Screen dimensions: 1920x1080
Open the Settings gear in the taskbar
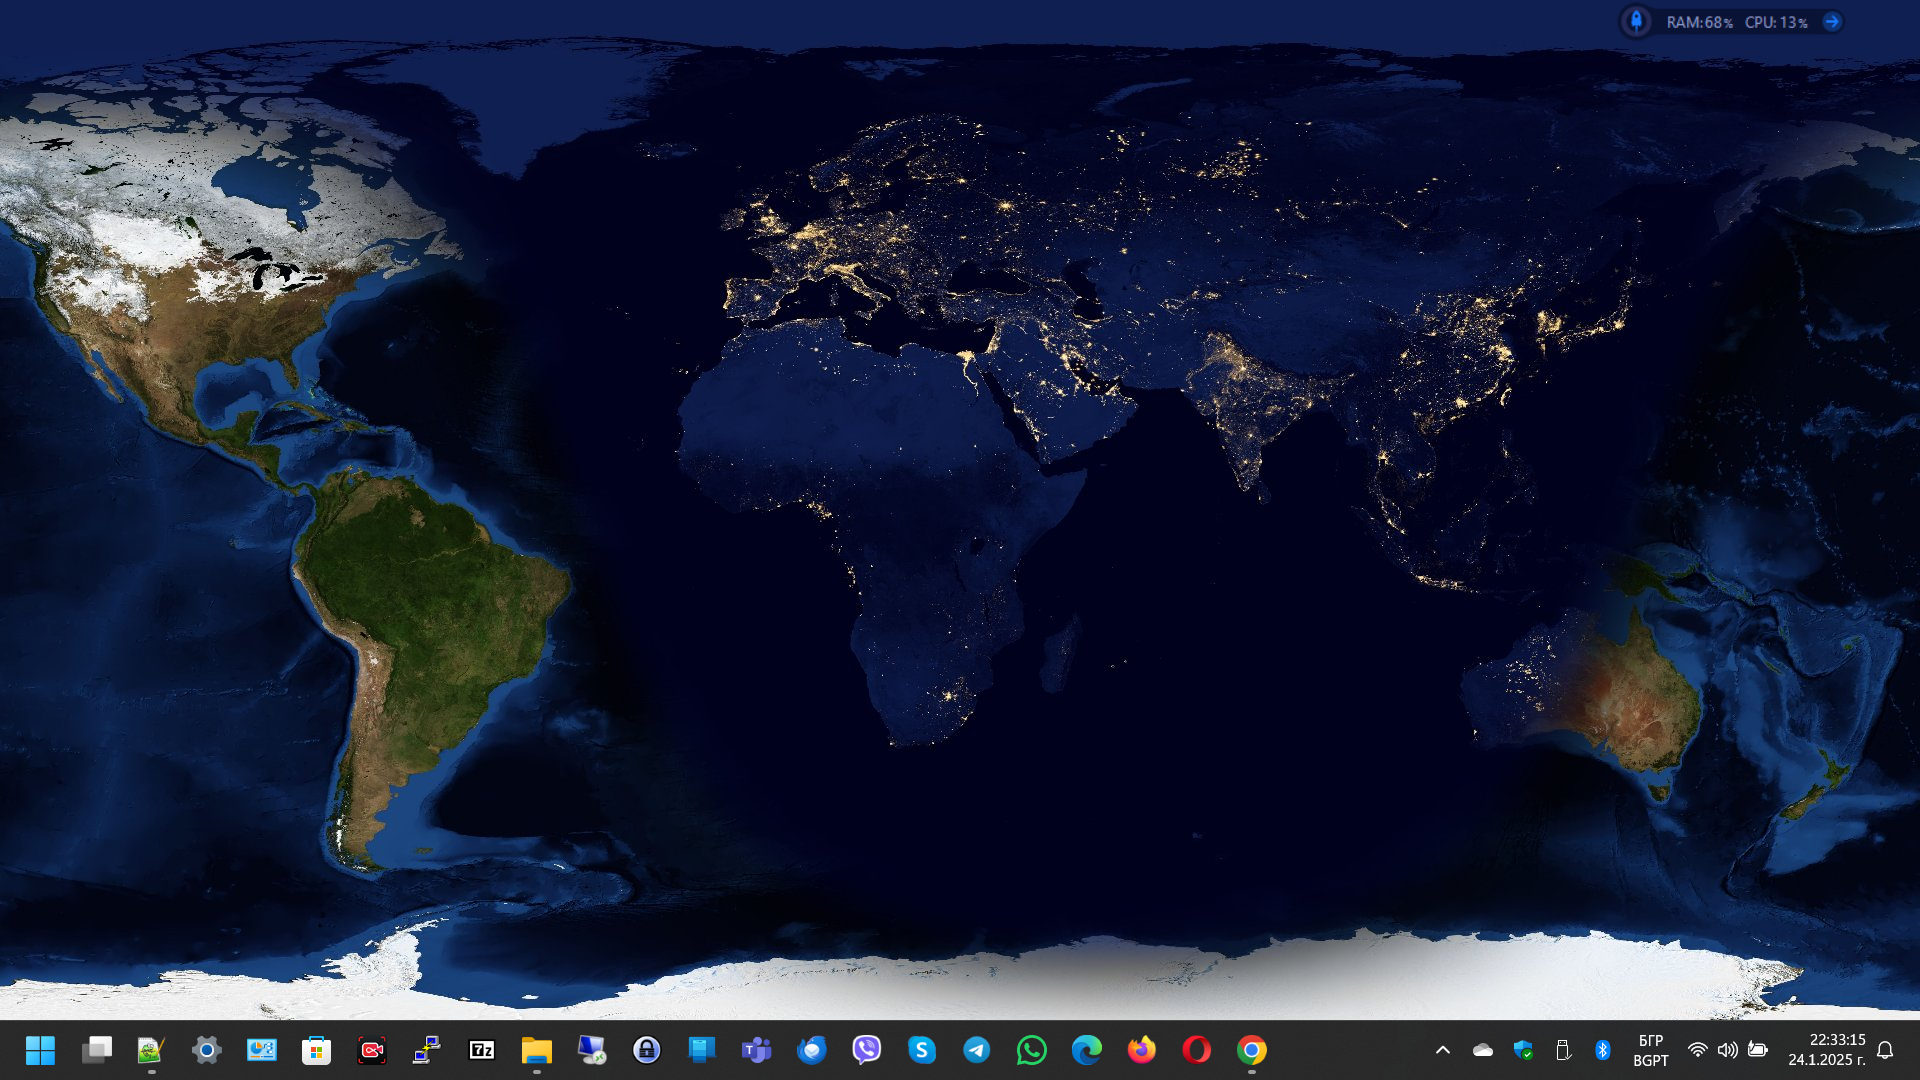207,1050
